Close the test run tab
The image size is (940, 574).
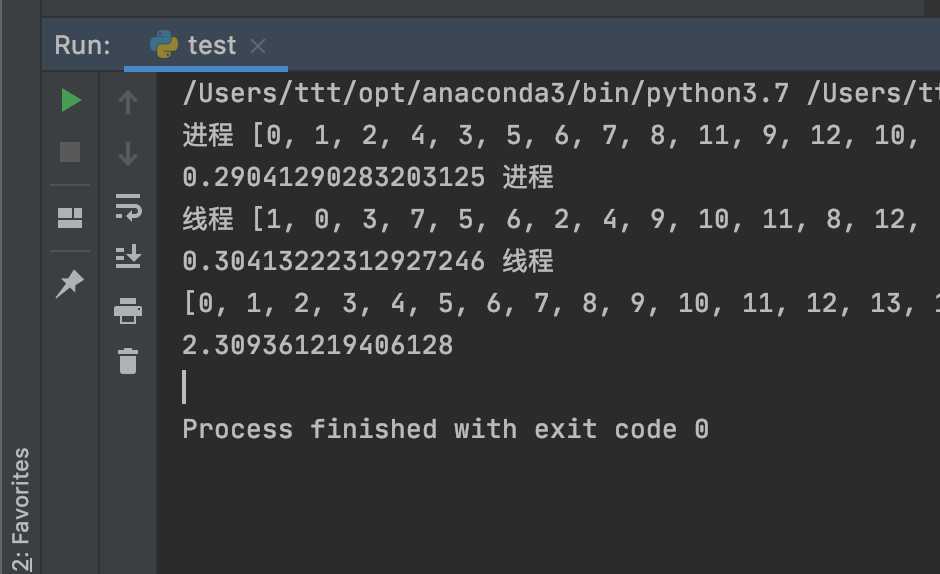[258, 46]
